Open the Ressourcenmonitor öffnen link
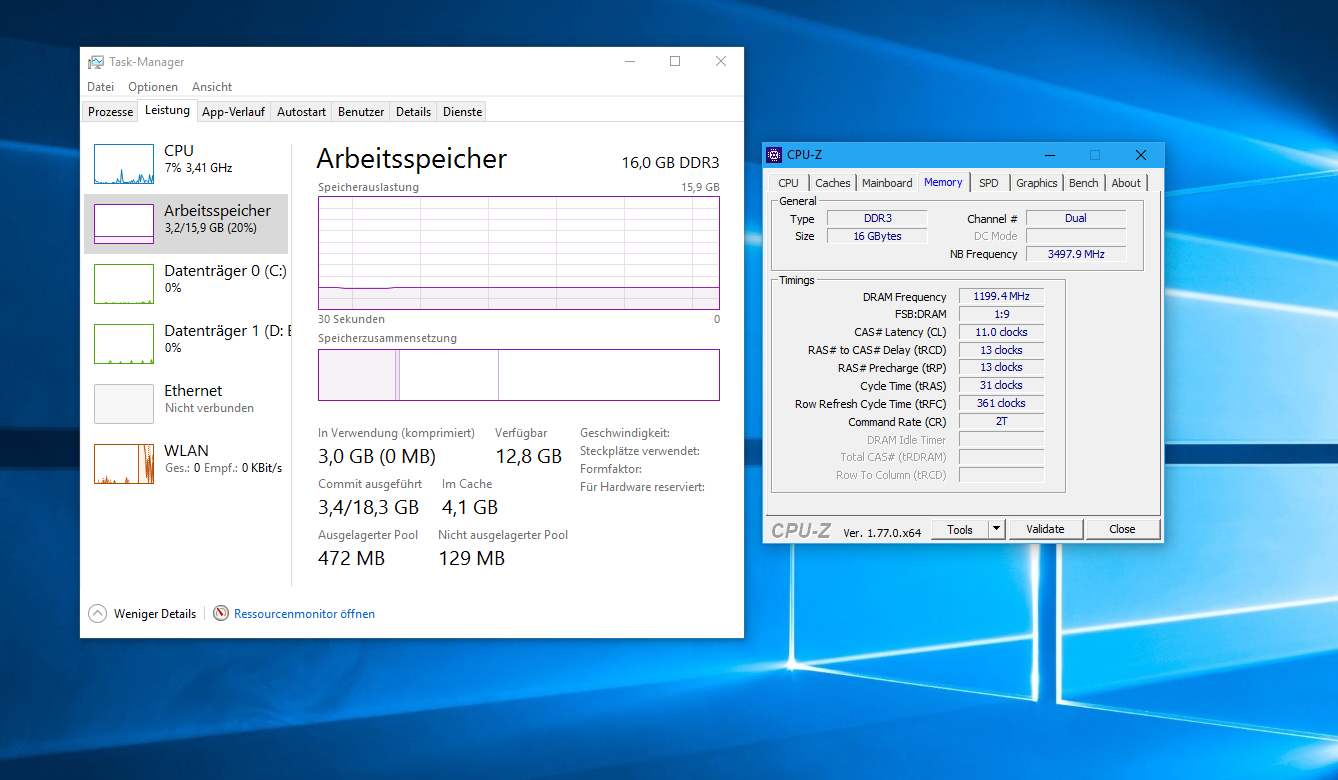Image resolution: width=1338 pixels, height=780 pixels. tap(304, 614)
